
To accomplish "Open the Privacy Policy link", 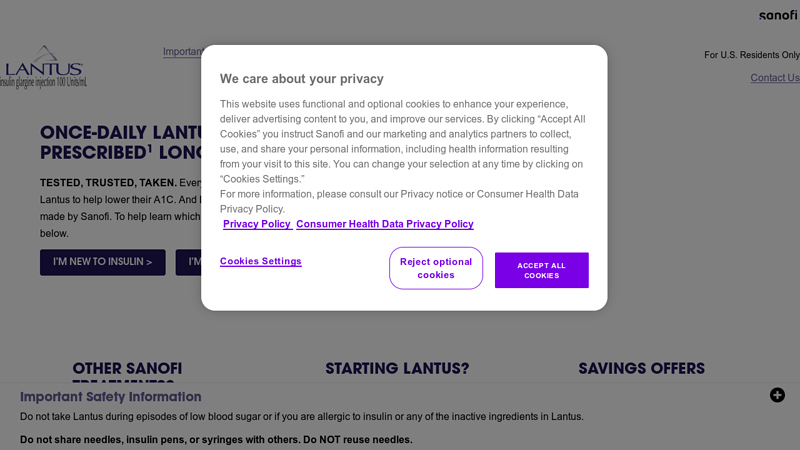I will (257, 224).
